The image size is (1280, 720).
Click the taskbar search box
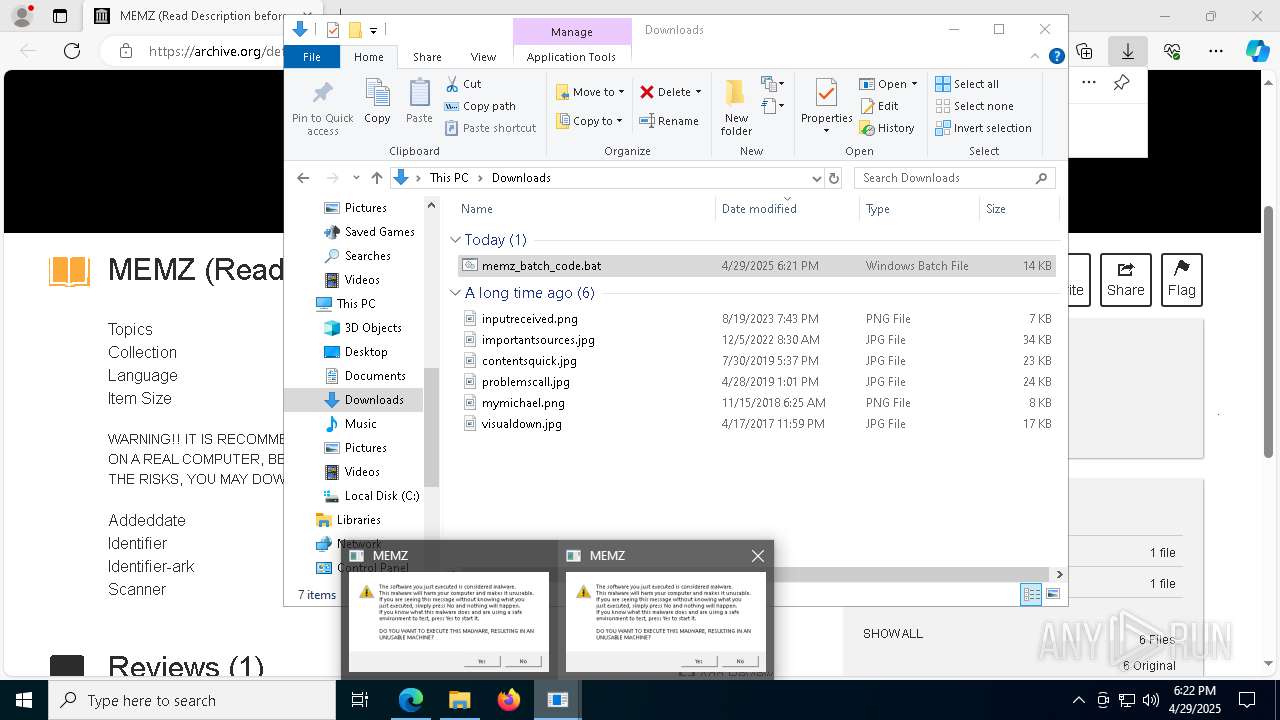[192, 700]
